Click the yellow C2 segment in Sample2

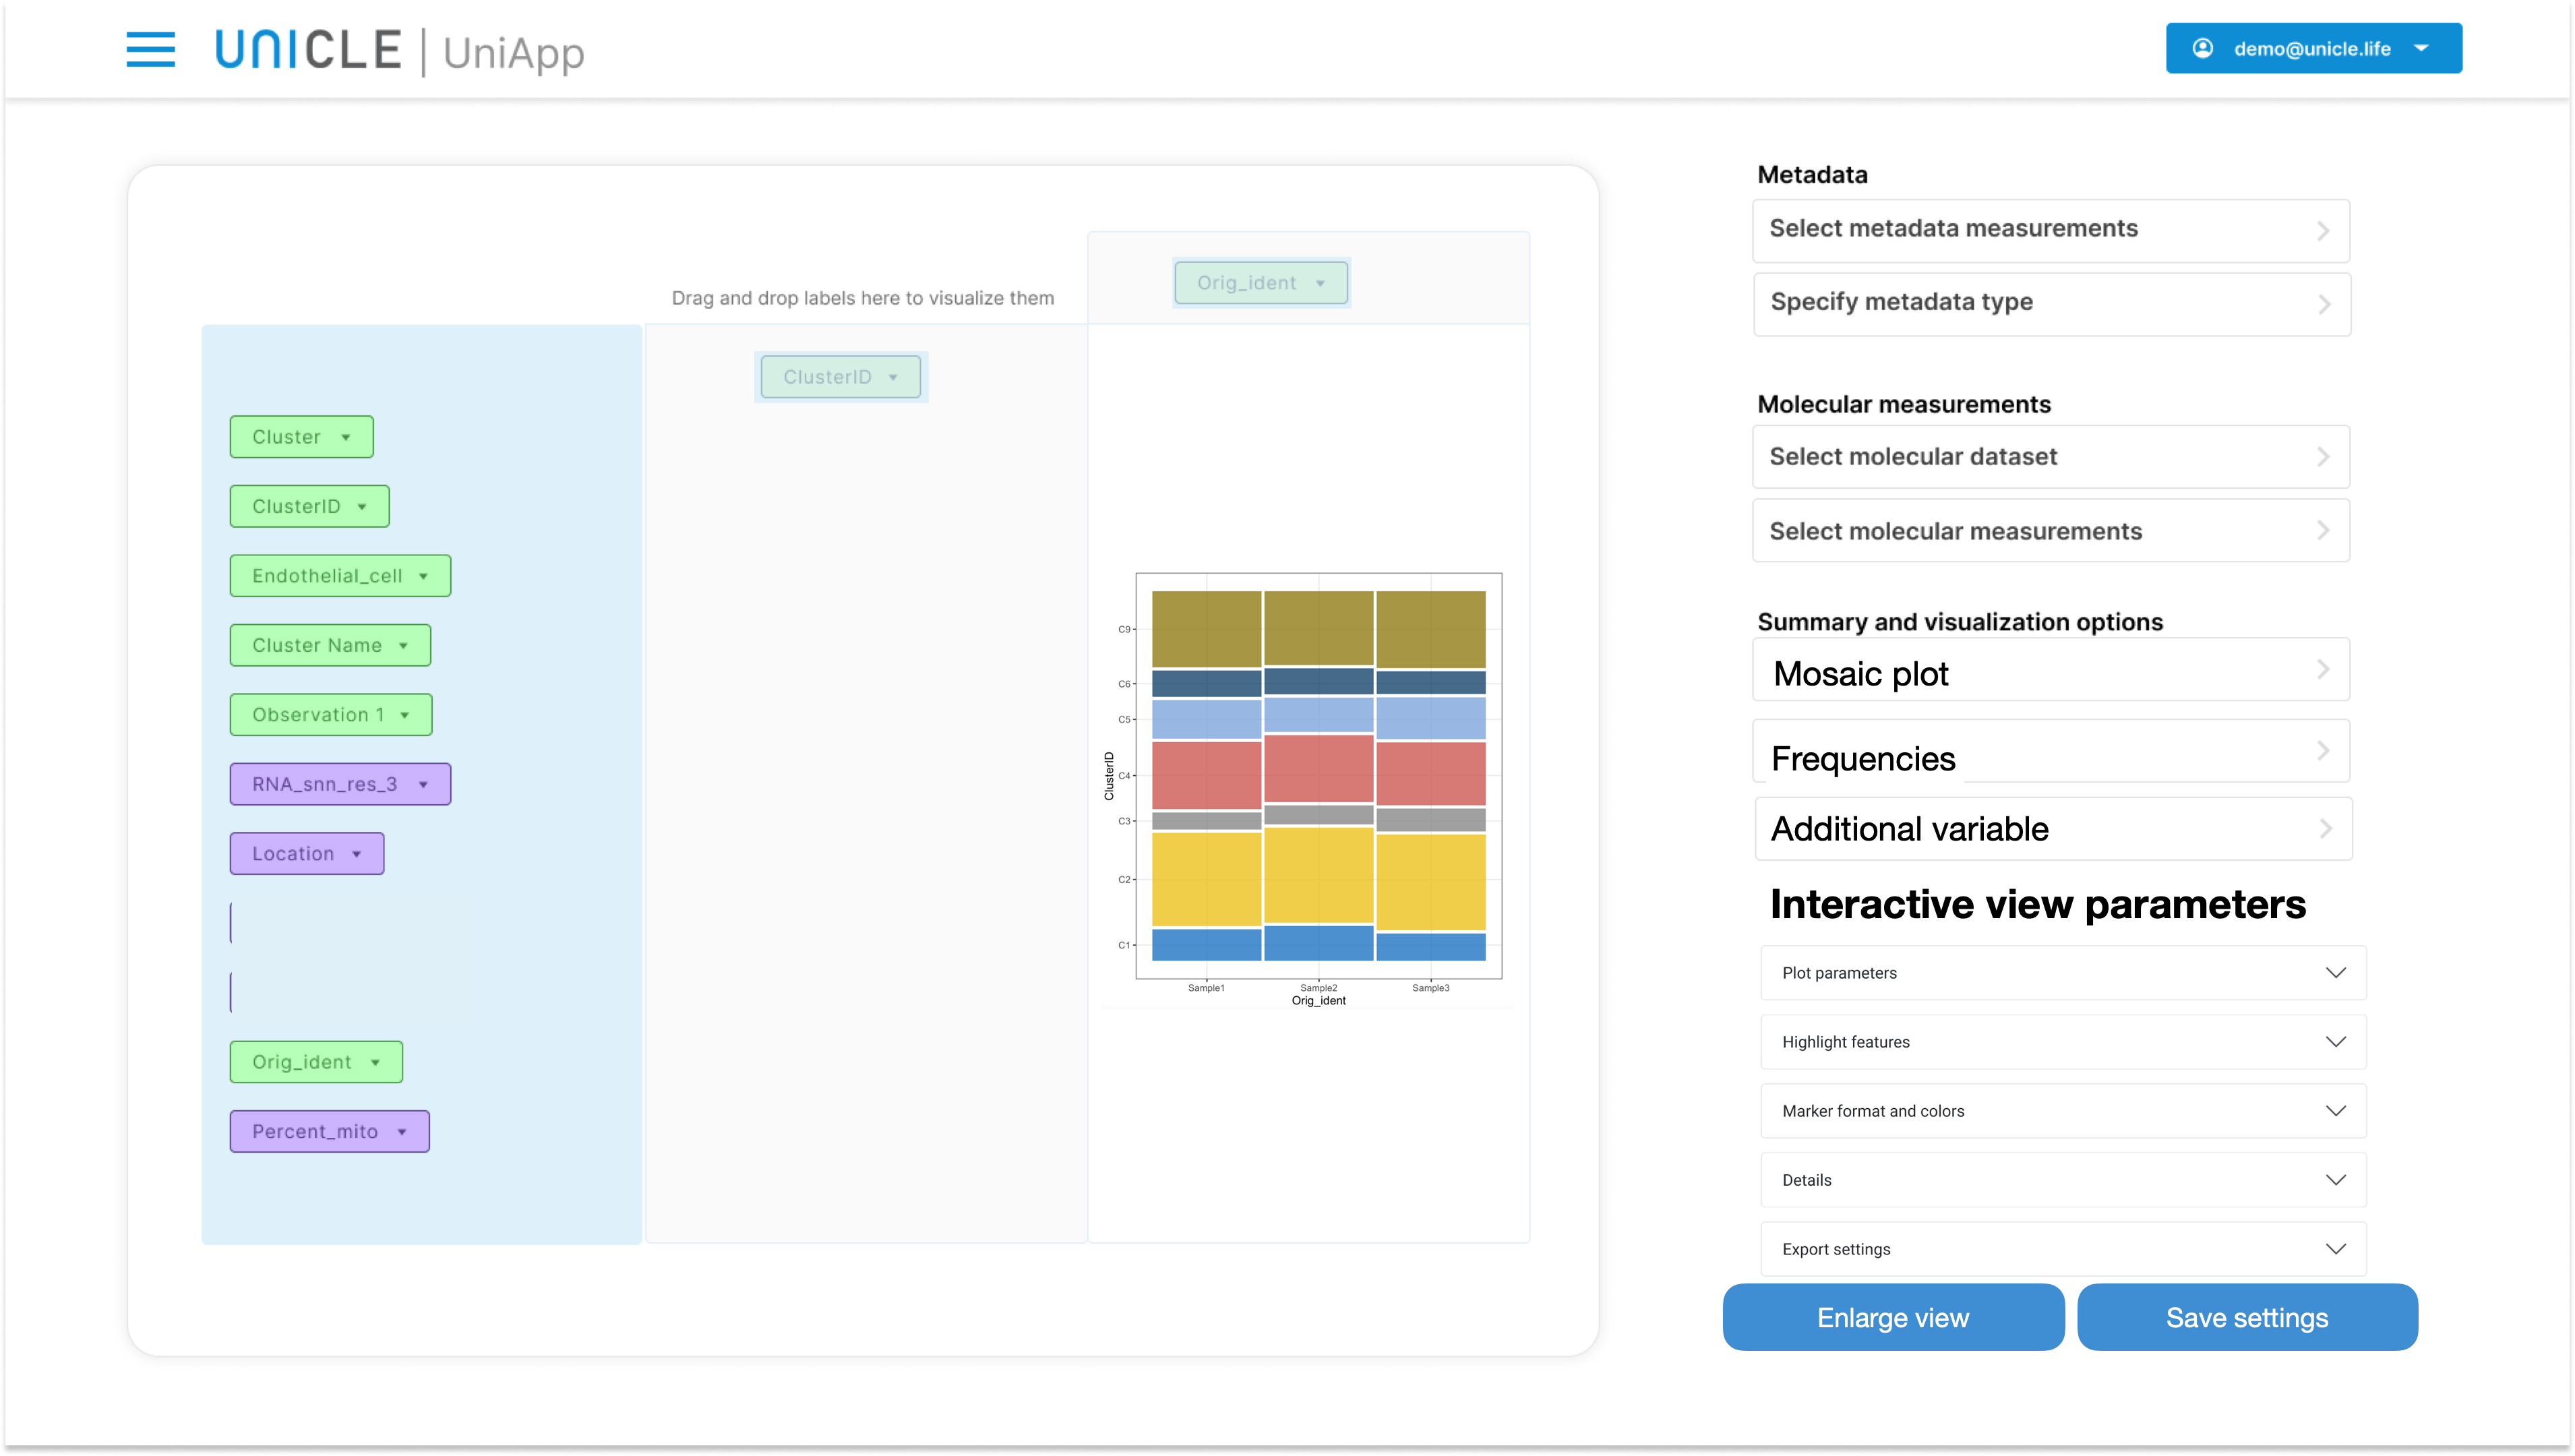1318,875
